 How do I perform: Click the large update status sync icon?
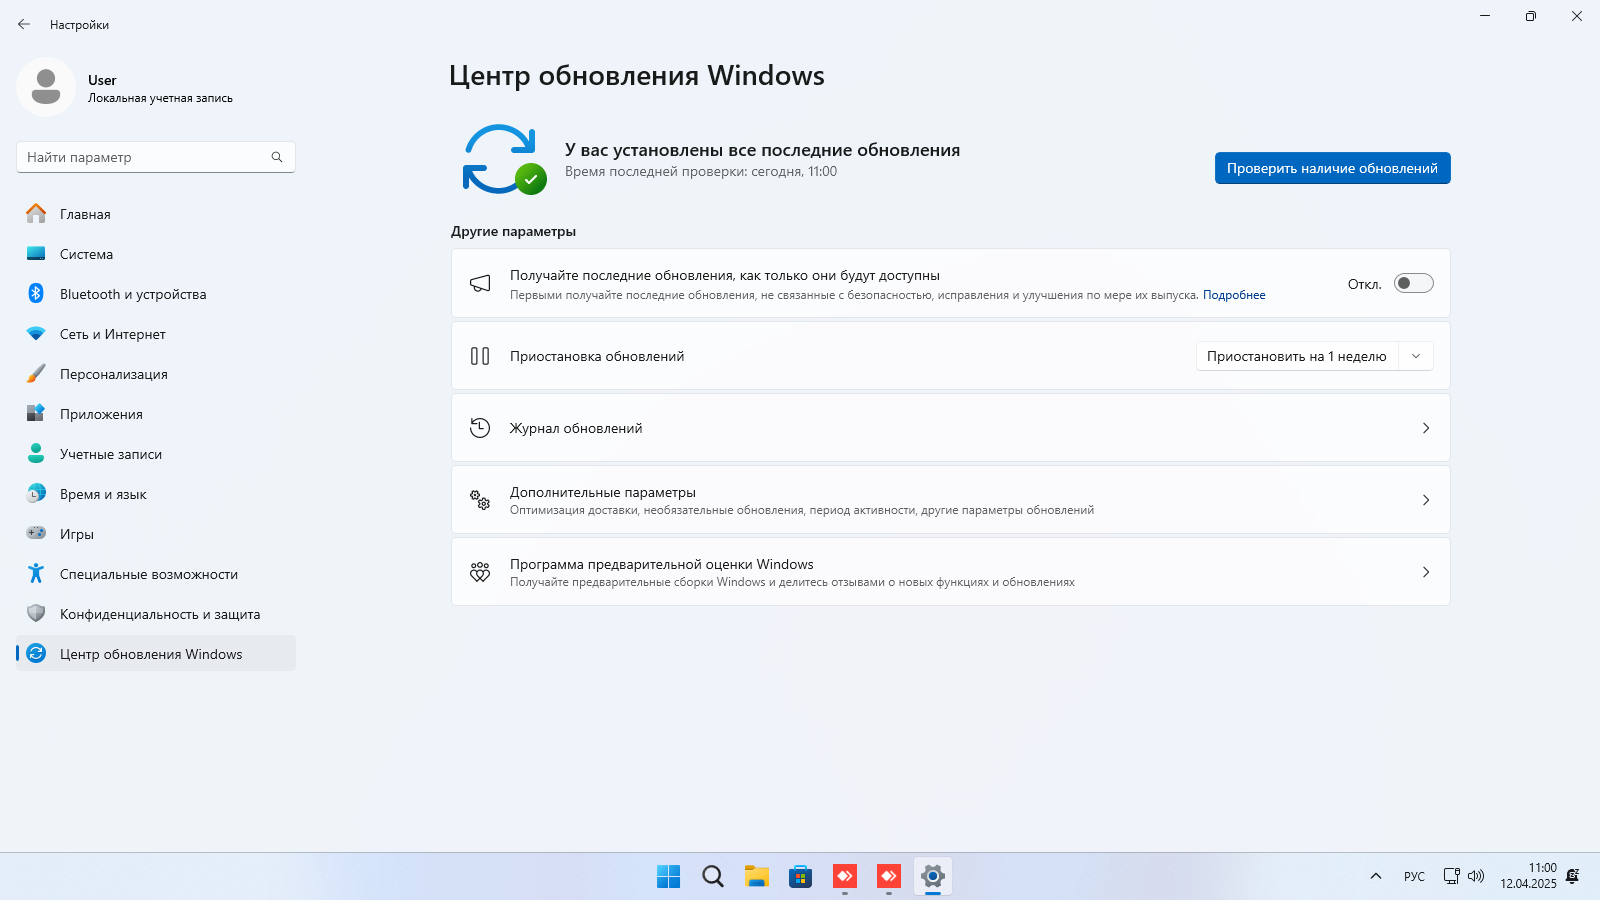pos(503,159)
